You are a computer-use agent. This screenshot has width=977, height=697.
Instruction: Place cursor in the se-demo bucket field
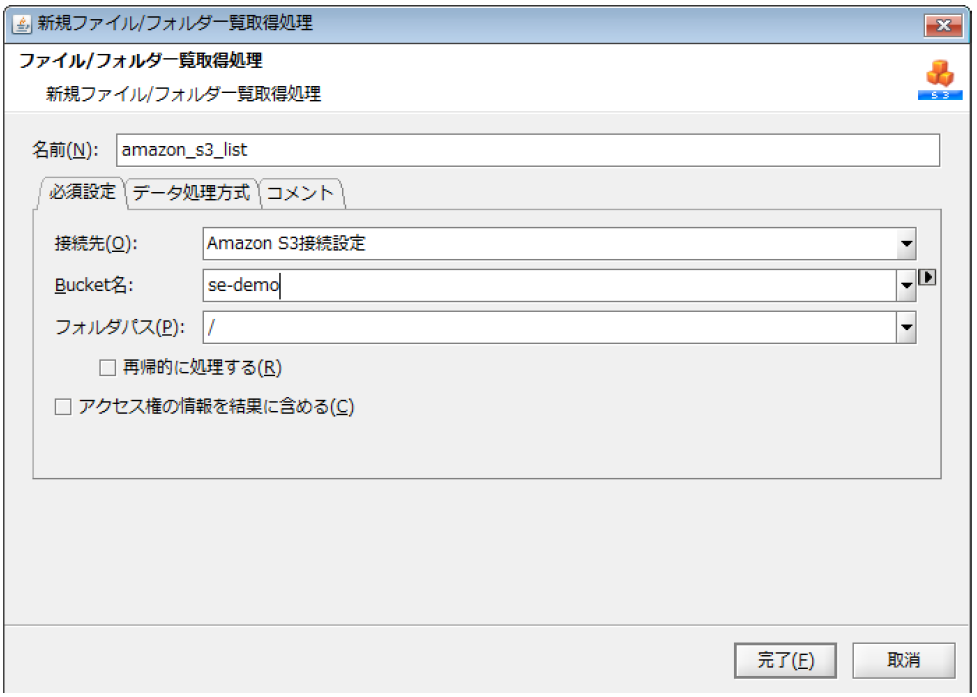(x=400, y=285)
